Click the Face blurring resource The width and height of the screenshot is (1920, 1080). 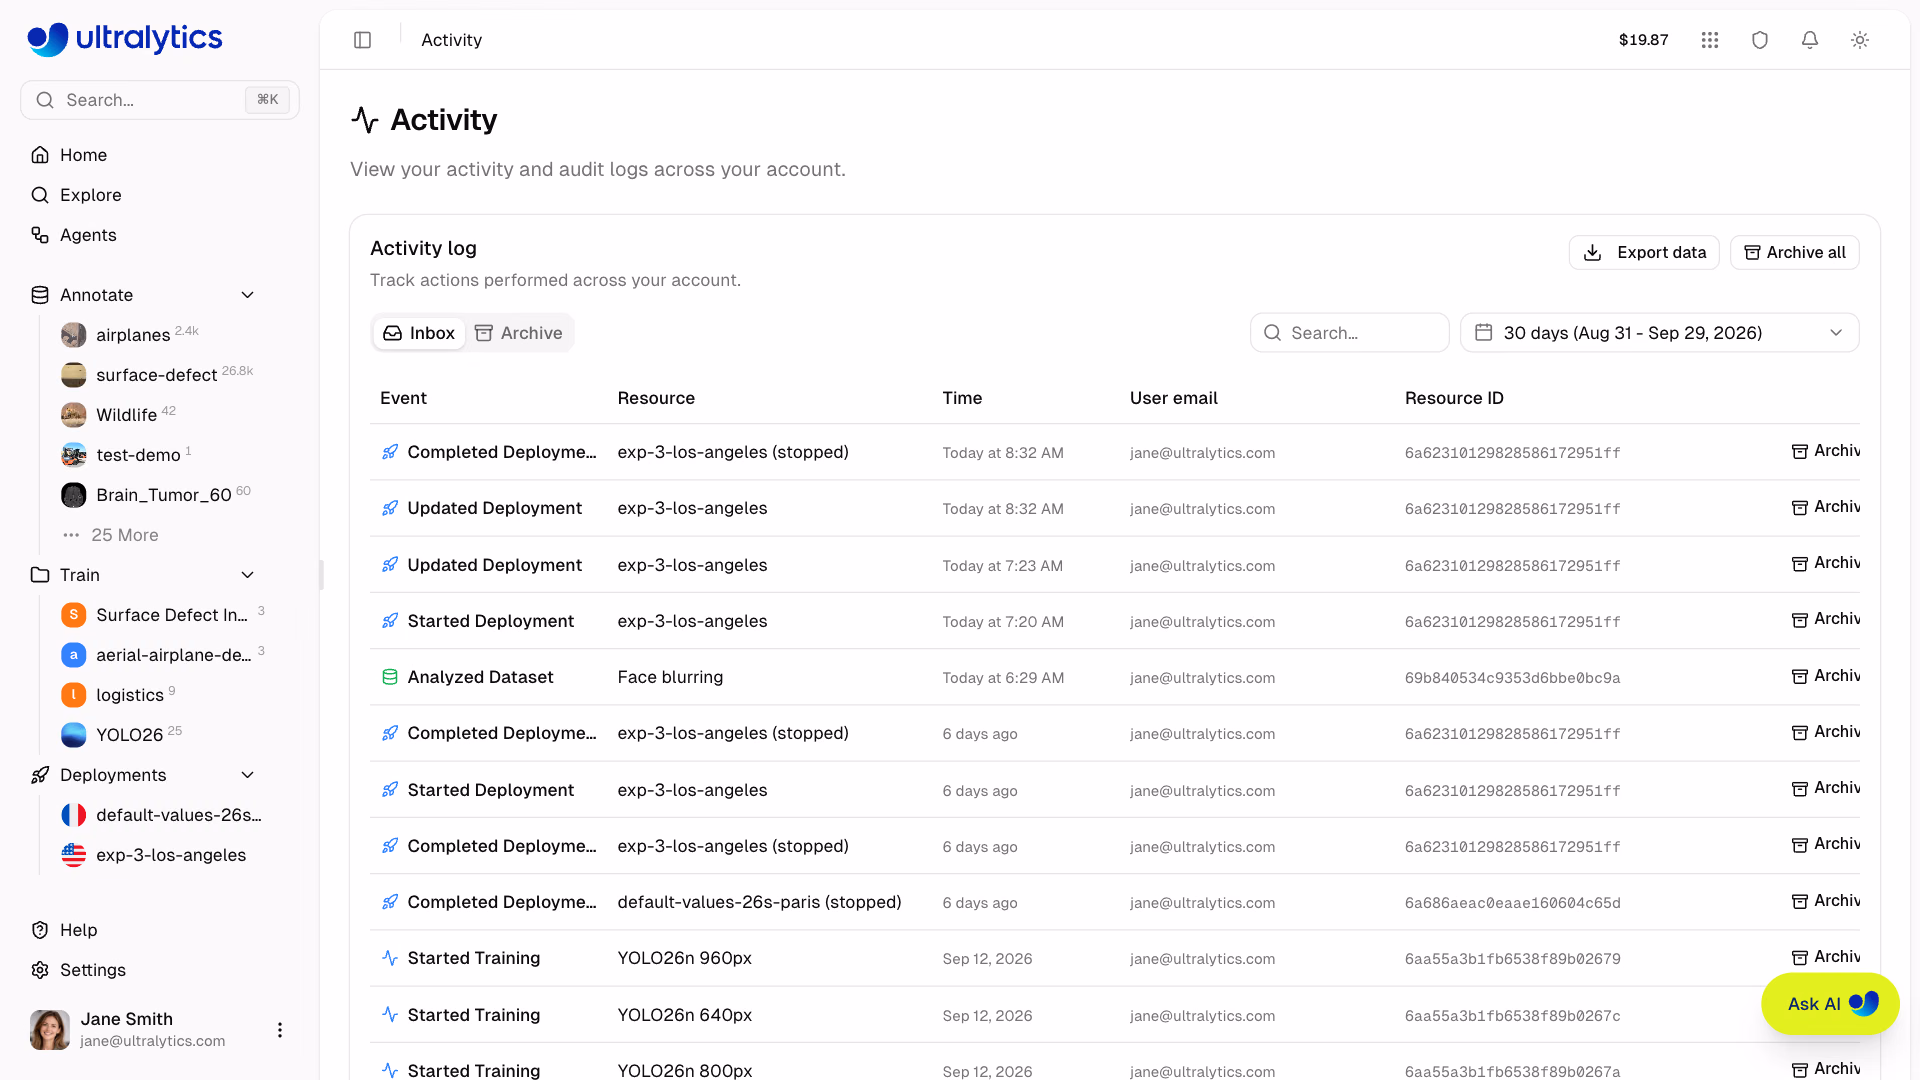tap(670, 677)
